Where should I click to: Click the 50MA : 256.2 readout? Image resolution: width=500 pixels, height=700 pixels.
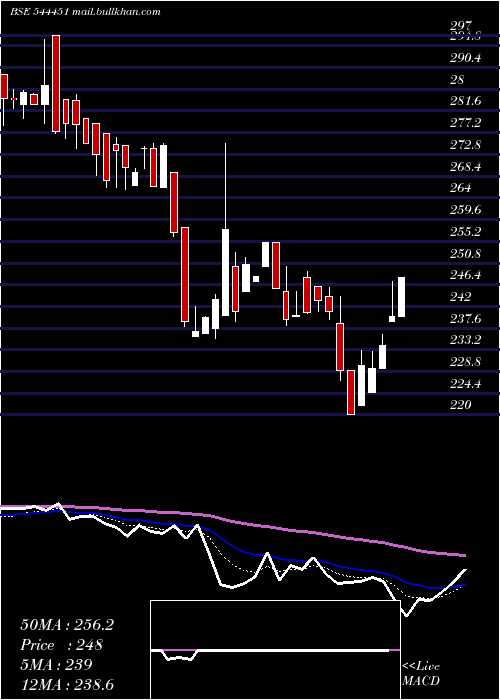pos(67,625)
